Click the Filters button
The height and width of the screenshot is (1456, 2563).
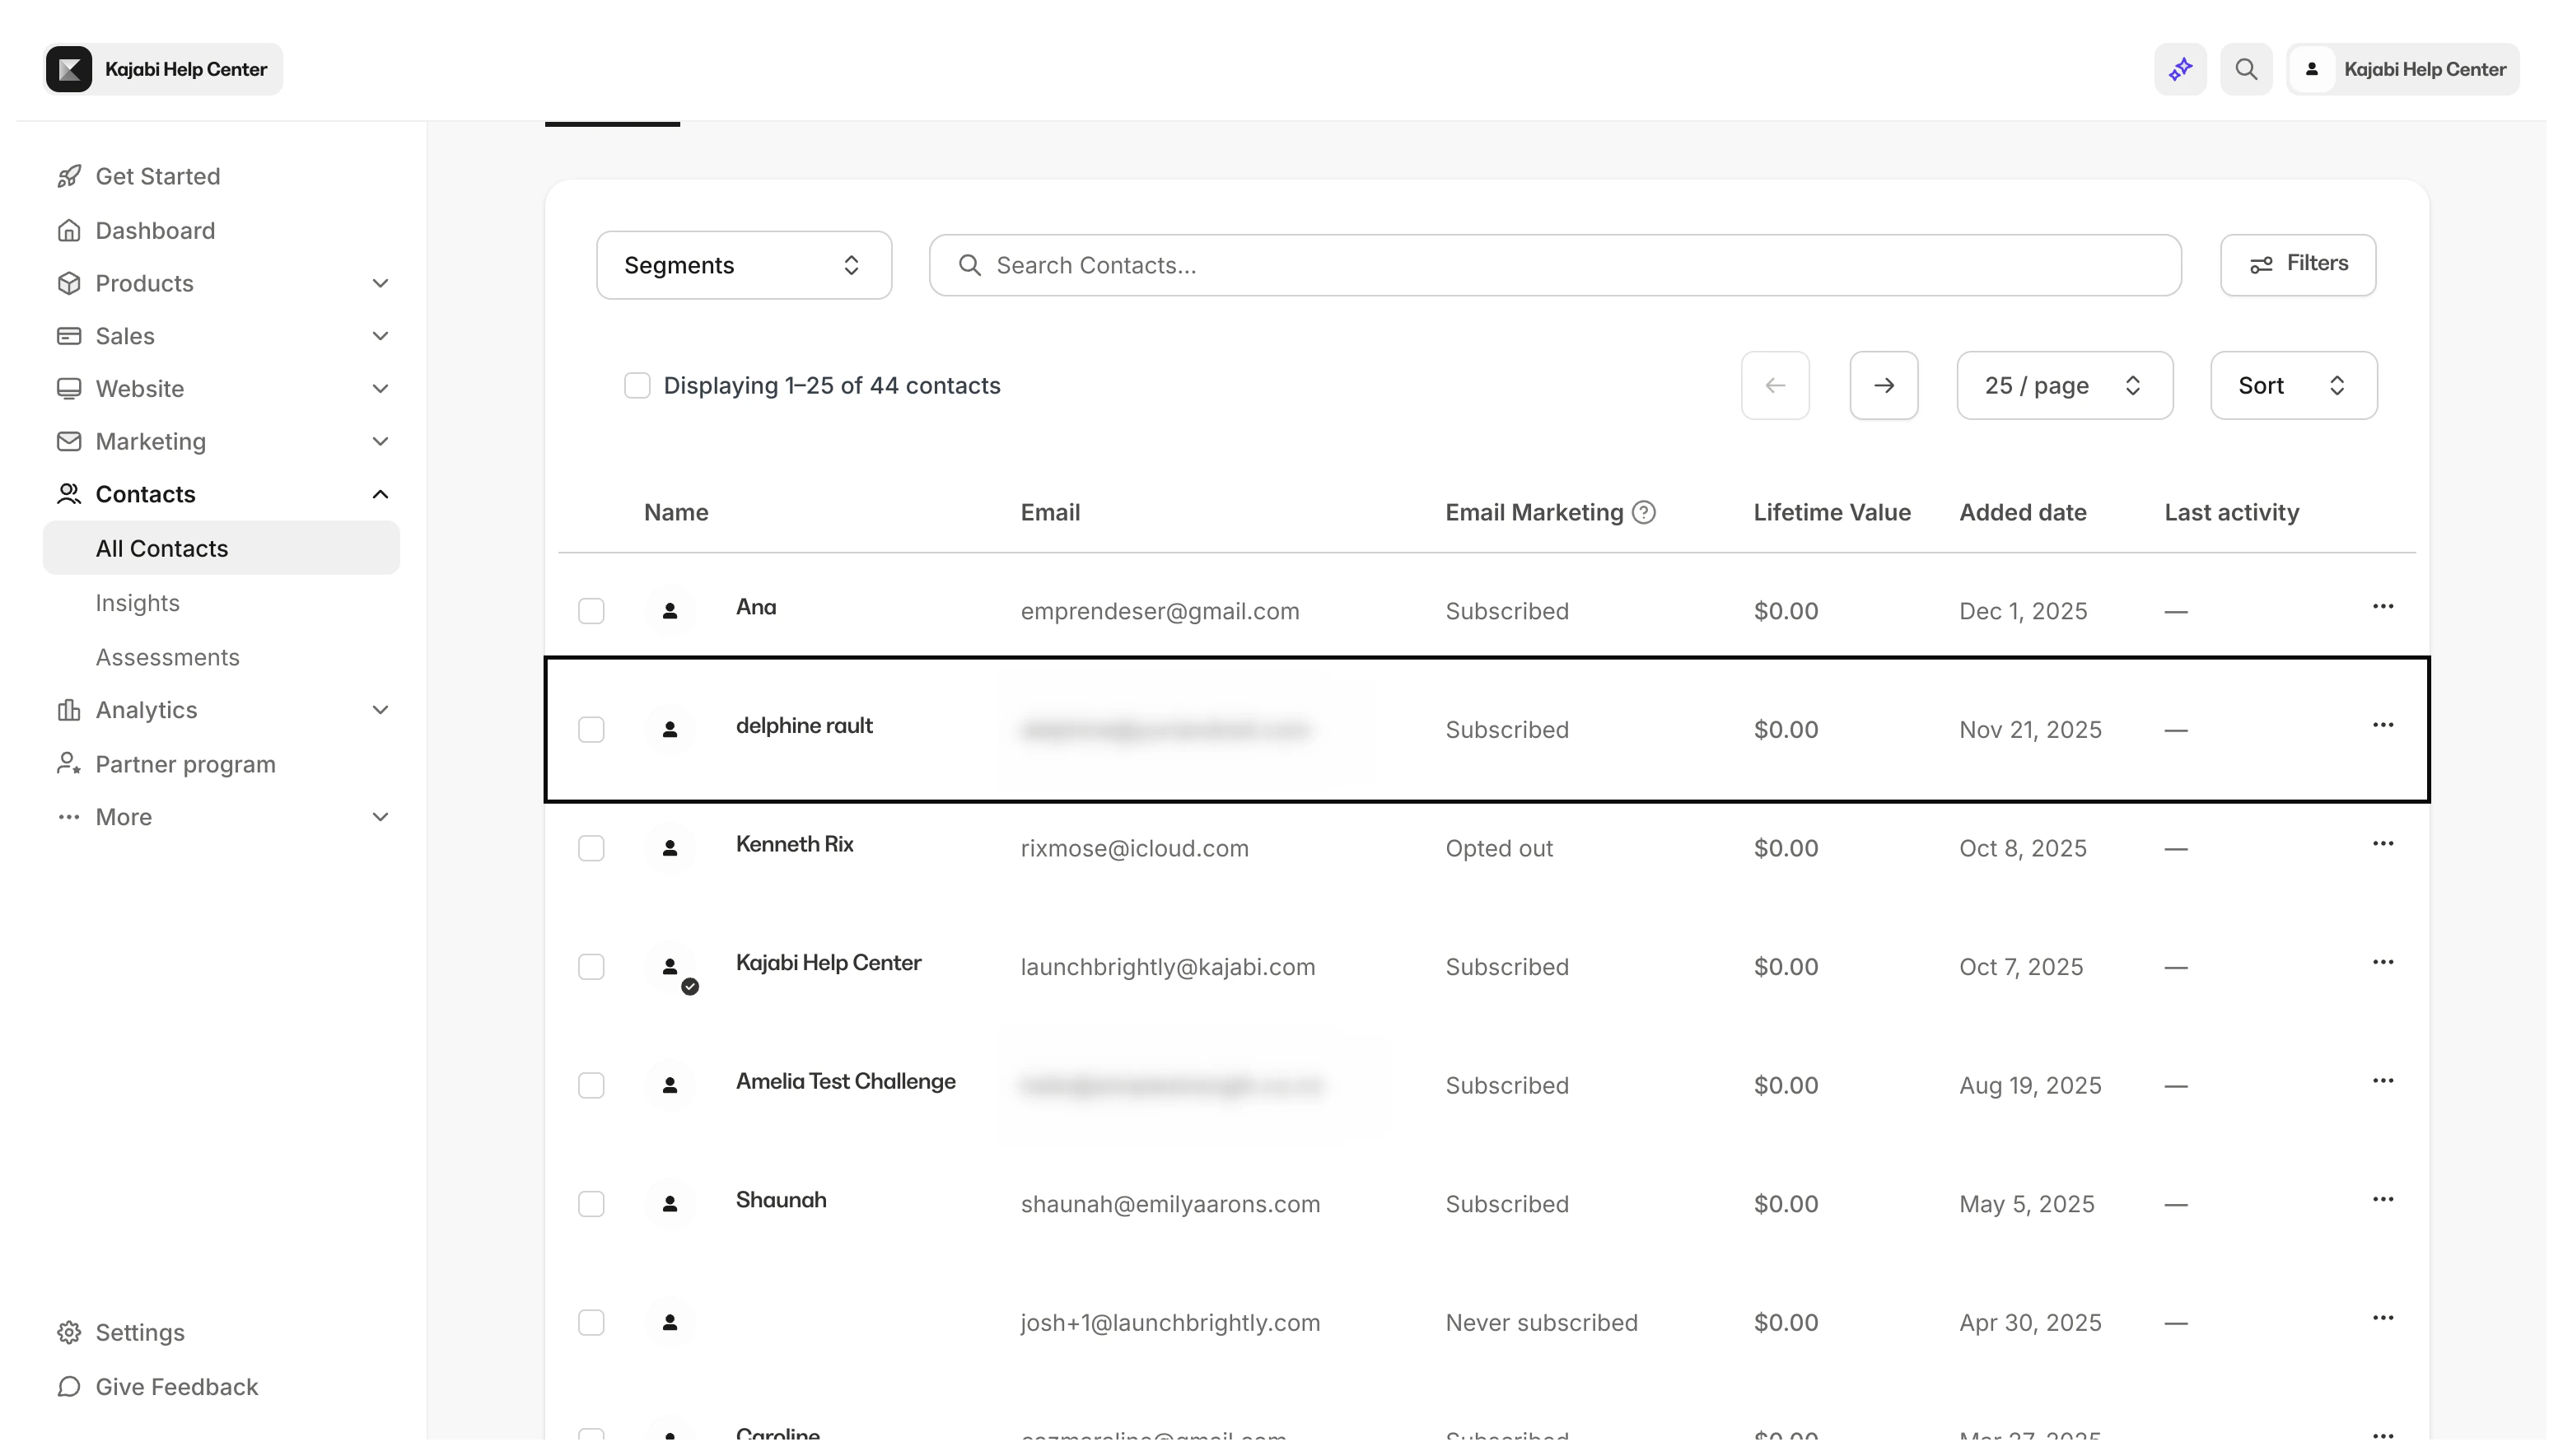pos(2297,264)
